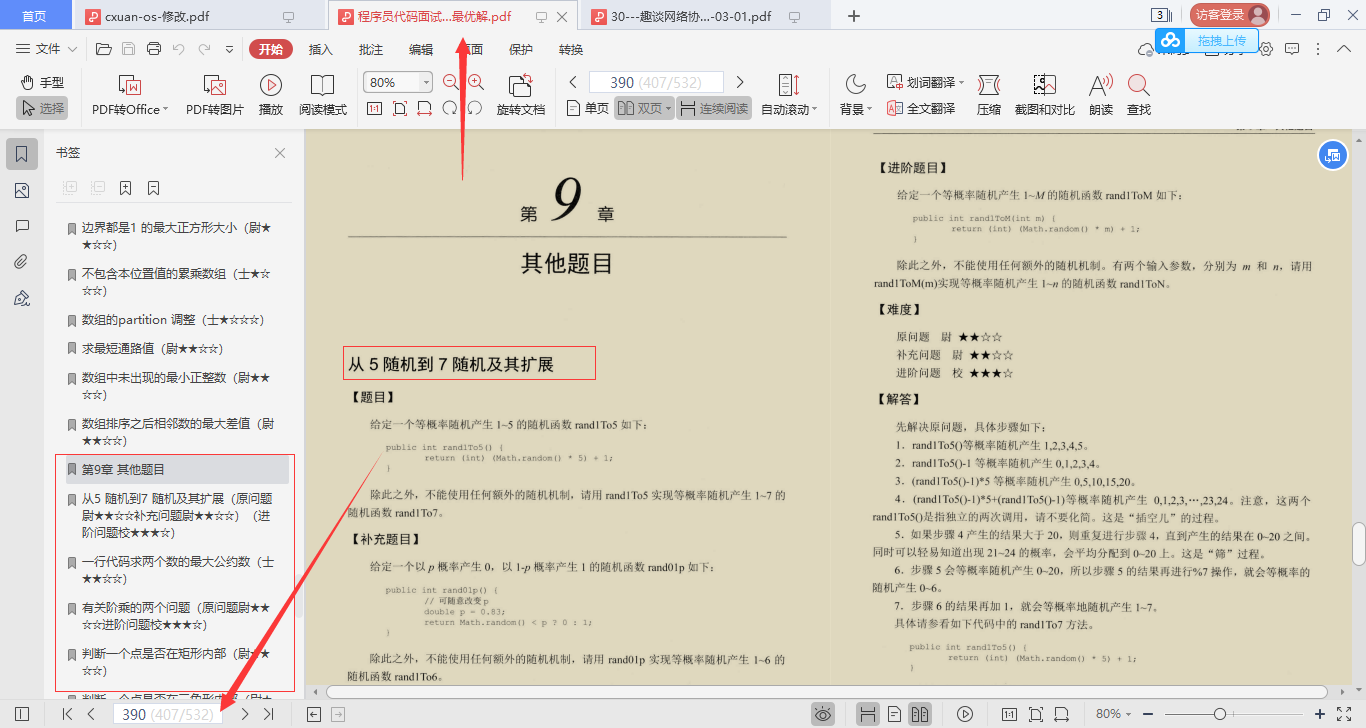Expand the quick access toolbar customization arrow
Viewport: 1366px width, 728px height.
point(229,49)
